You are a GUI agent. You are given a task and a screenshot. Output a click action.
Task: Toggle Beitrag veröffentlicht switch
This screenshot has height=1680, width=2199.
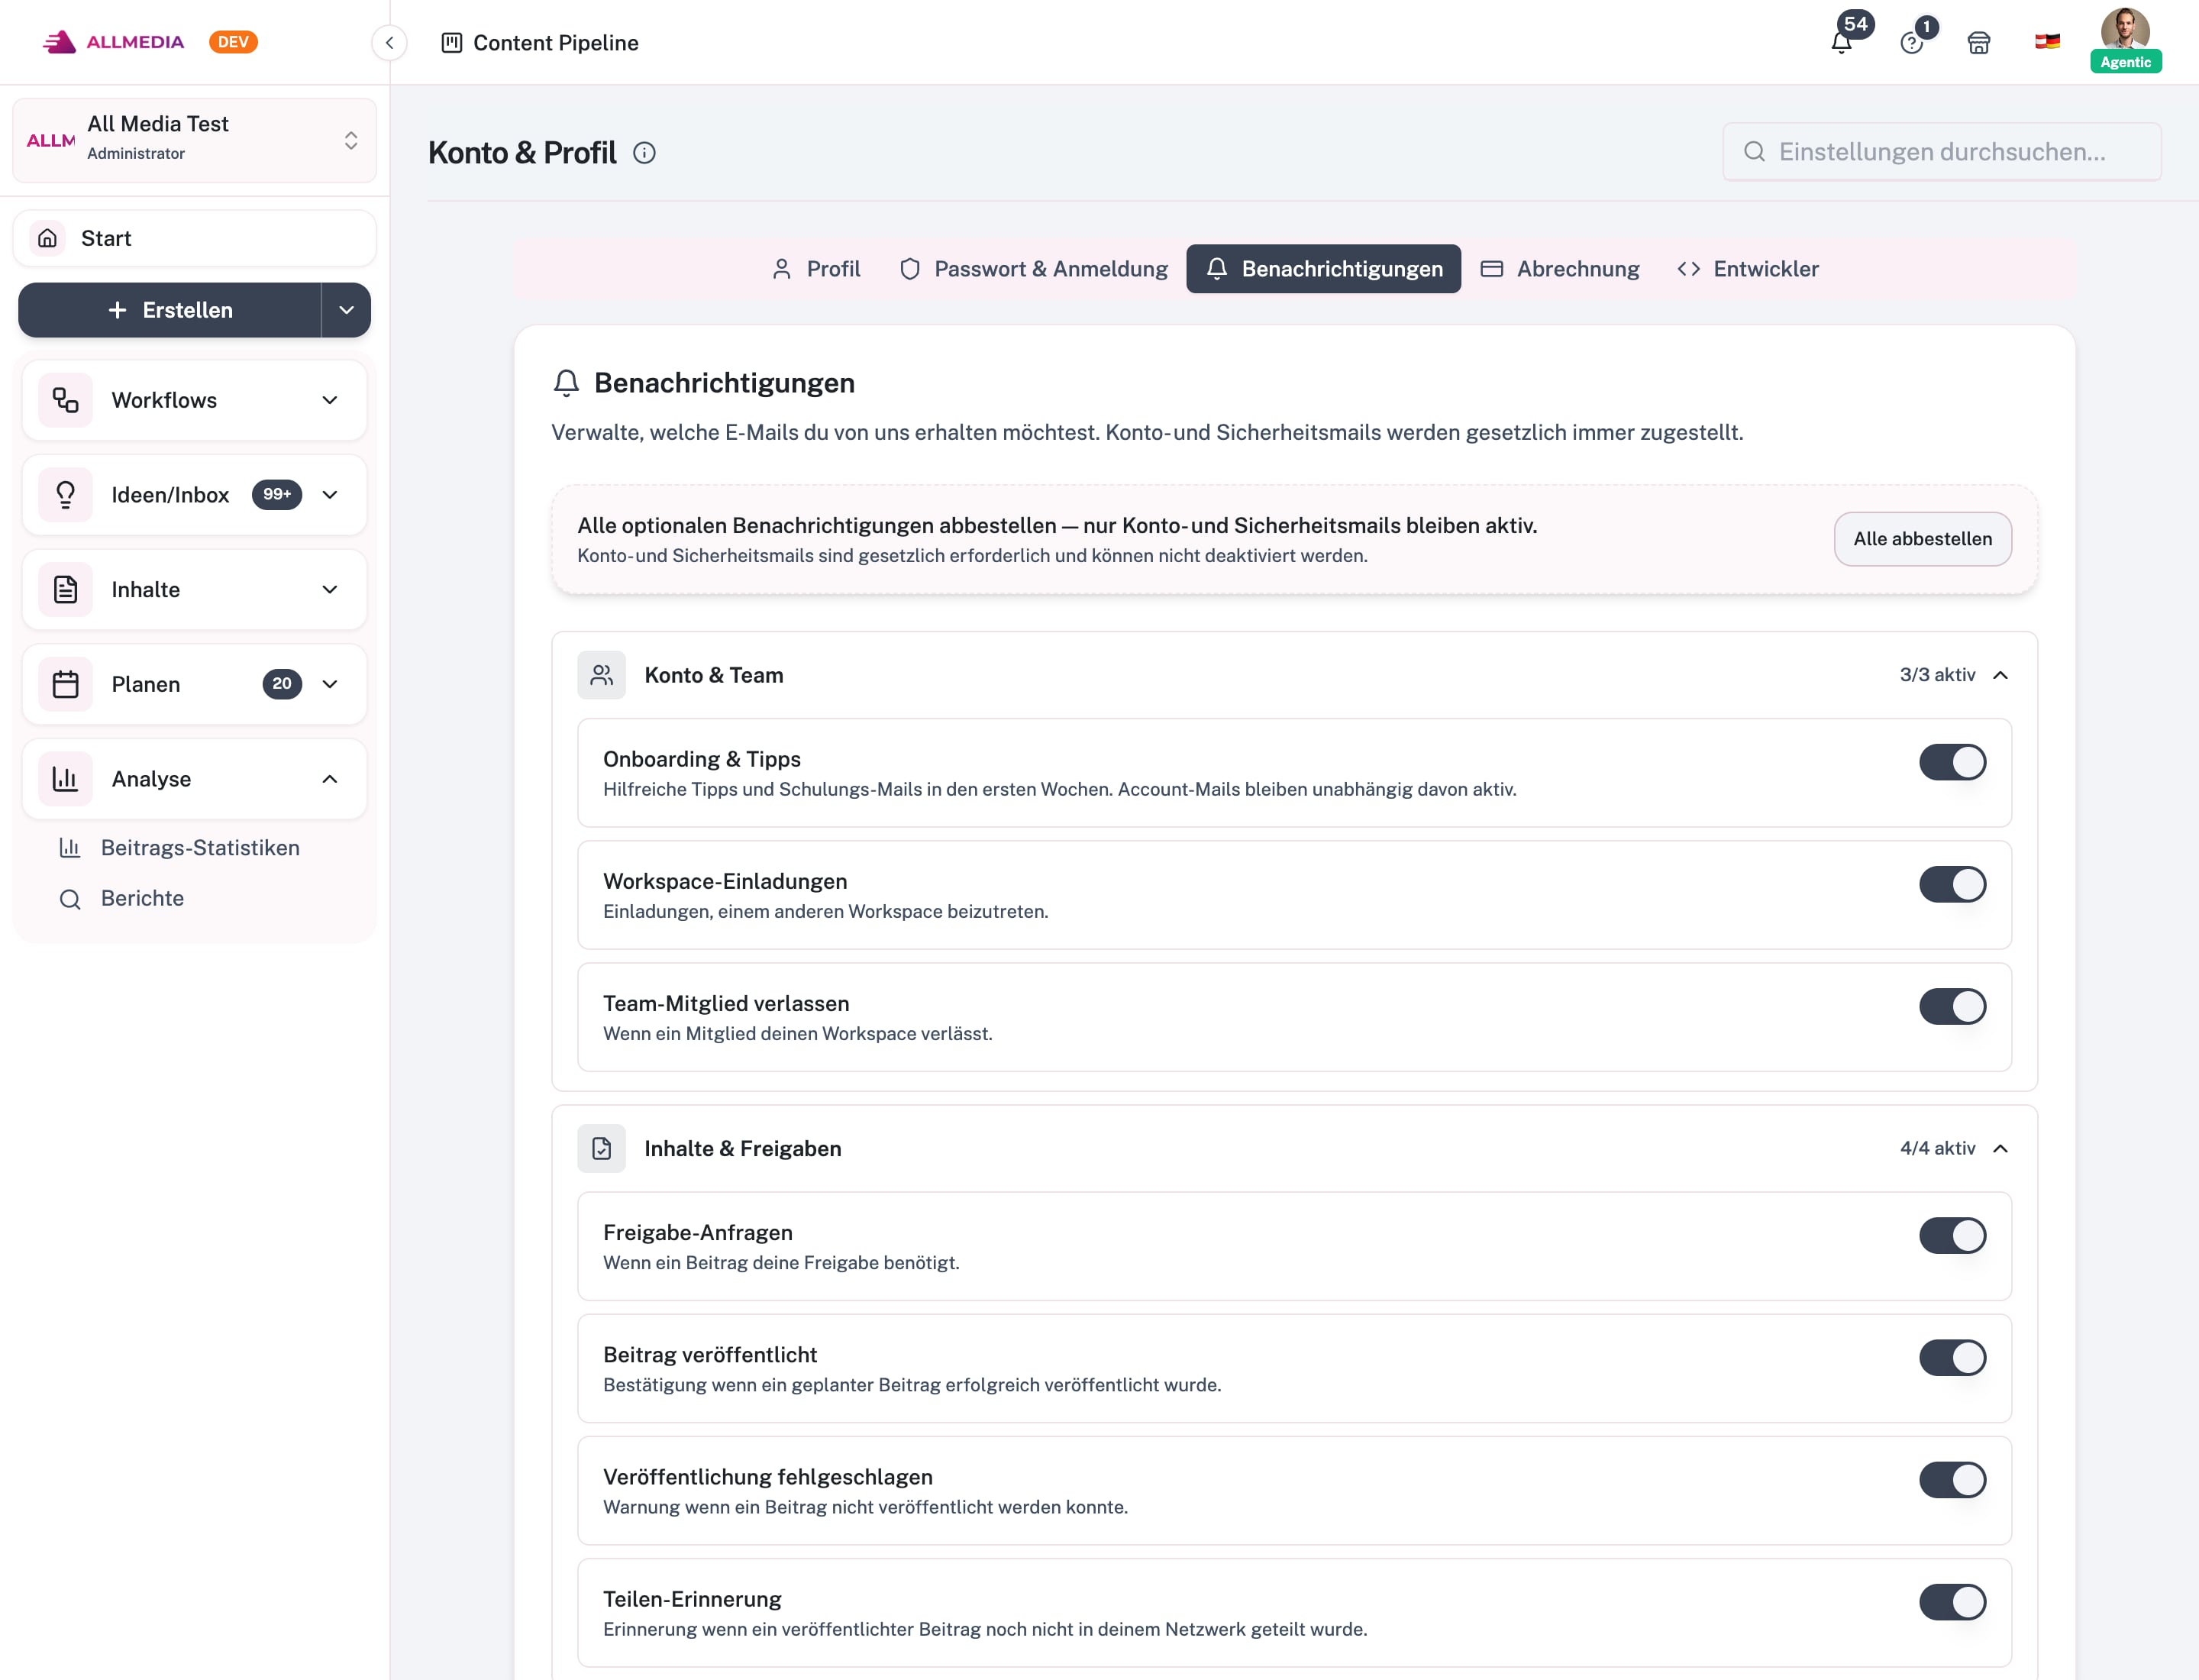tap(1952, 1357)
